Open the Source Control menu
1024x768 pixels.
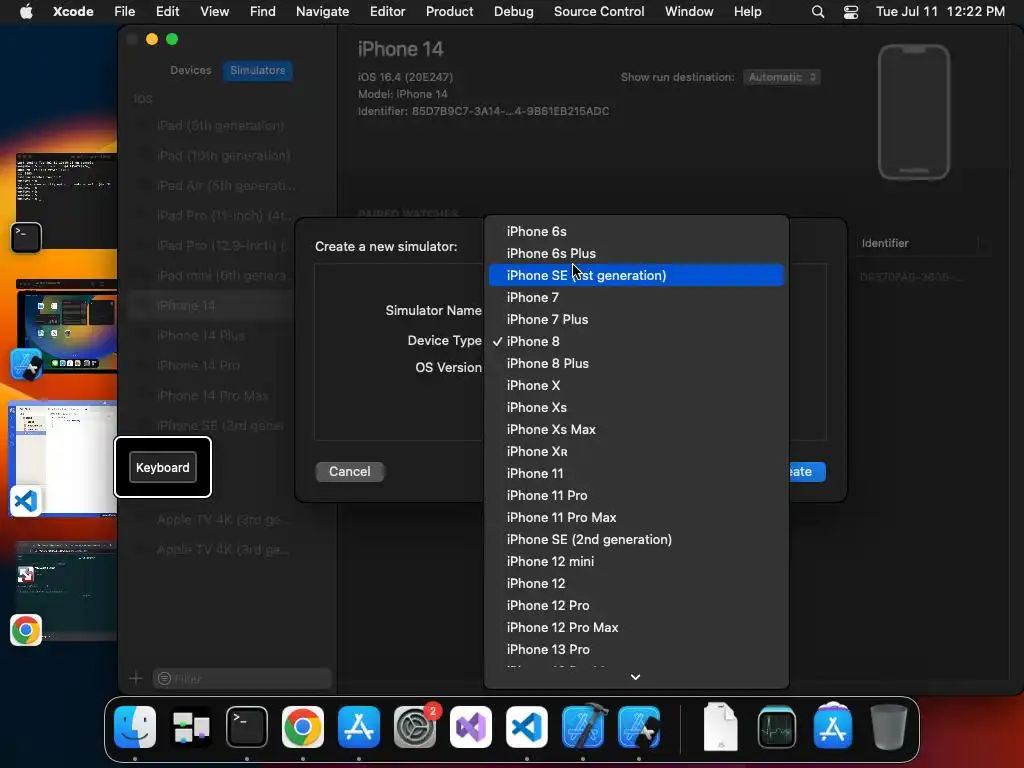click(599, 12)
